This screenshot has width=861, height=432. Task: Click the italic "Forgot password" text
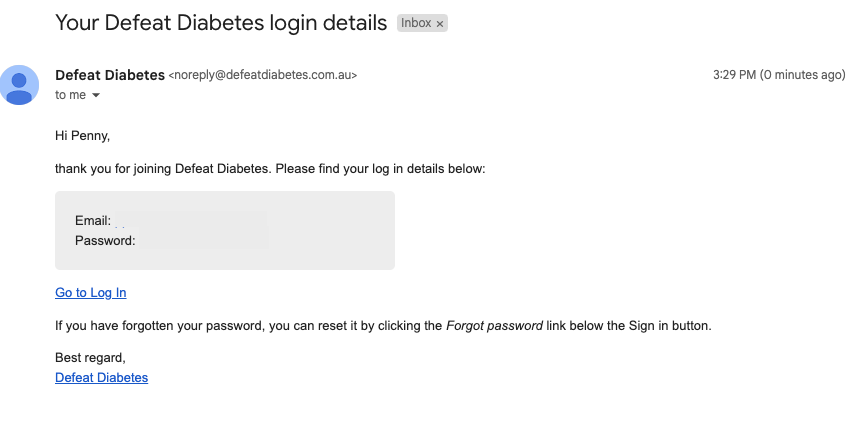[494, 325]
